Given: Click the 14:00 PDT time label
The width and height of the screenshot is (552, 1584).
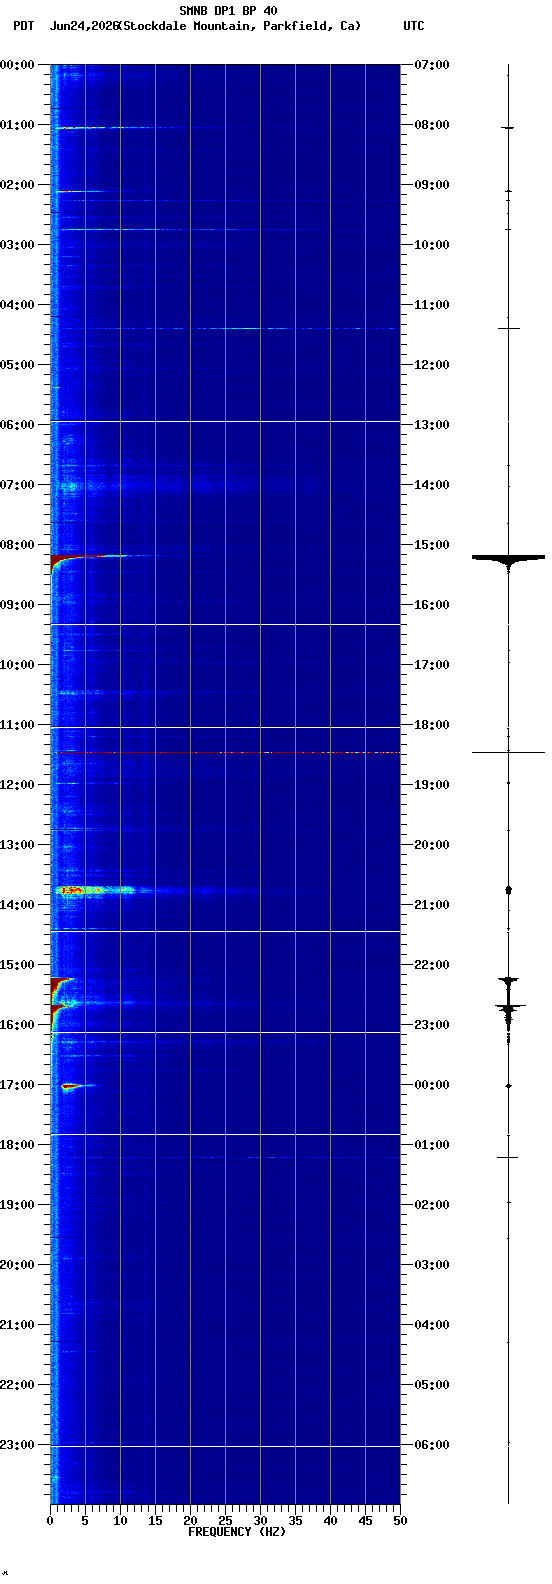Looking at the screenshot, I should pyautogui.click(x=18, y=905).
